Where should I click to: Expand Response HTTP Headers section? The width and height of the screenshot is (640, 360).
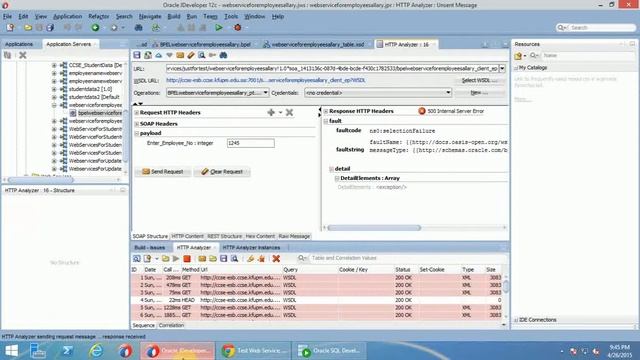pos(326,111)
